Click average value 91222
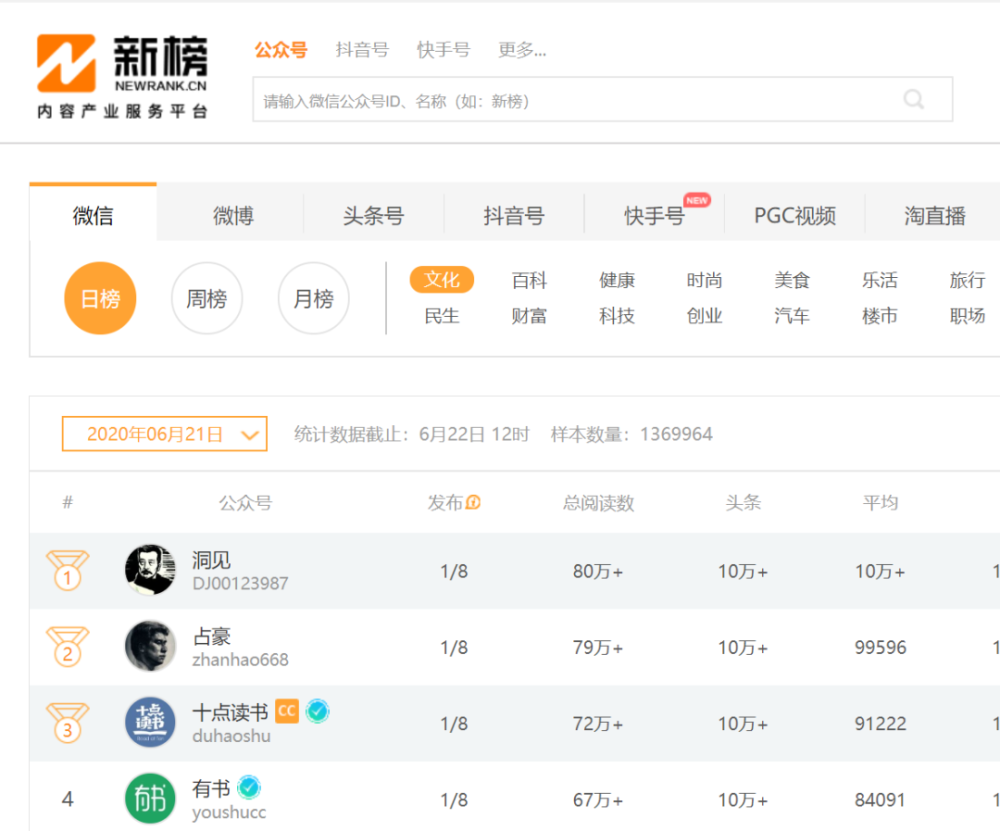 pos(880,723)
